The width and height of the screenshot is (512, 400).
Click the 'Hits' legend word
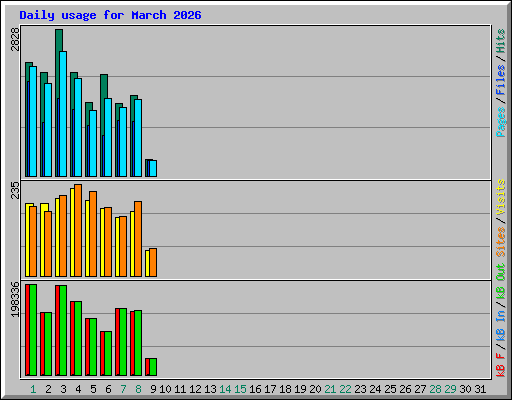(x=501, y=41)
